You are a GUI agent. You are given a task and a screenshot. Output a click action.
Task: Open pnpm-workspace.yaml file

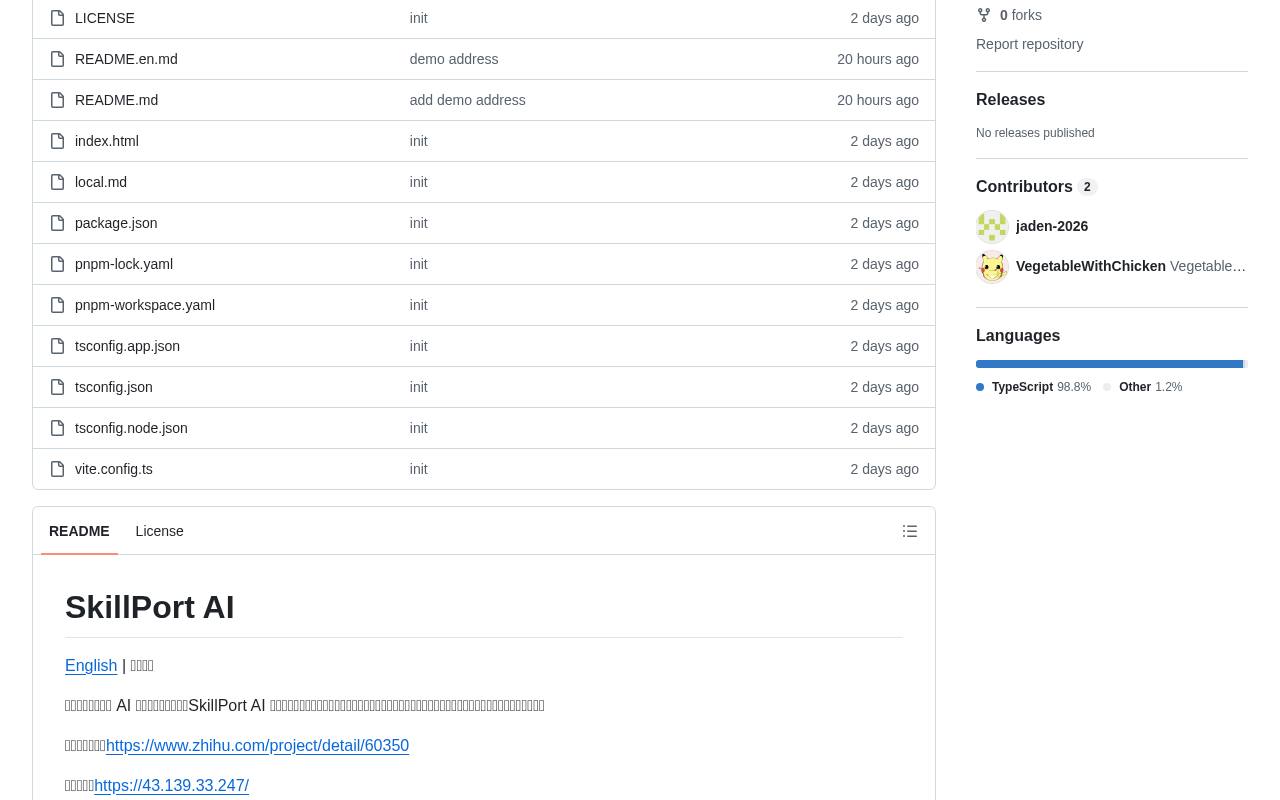[x=145, y=305]
